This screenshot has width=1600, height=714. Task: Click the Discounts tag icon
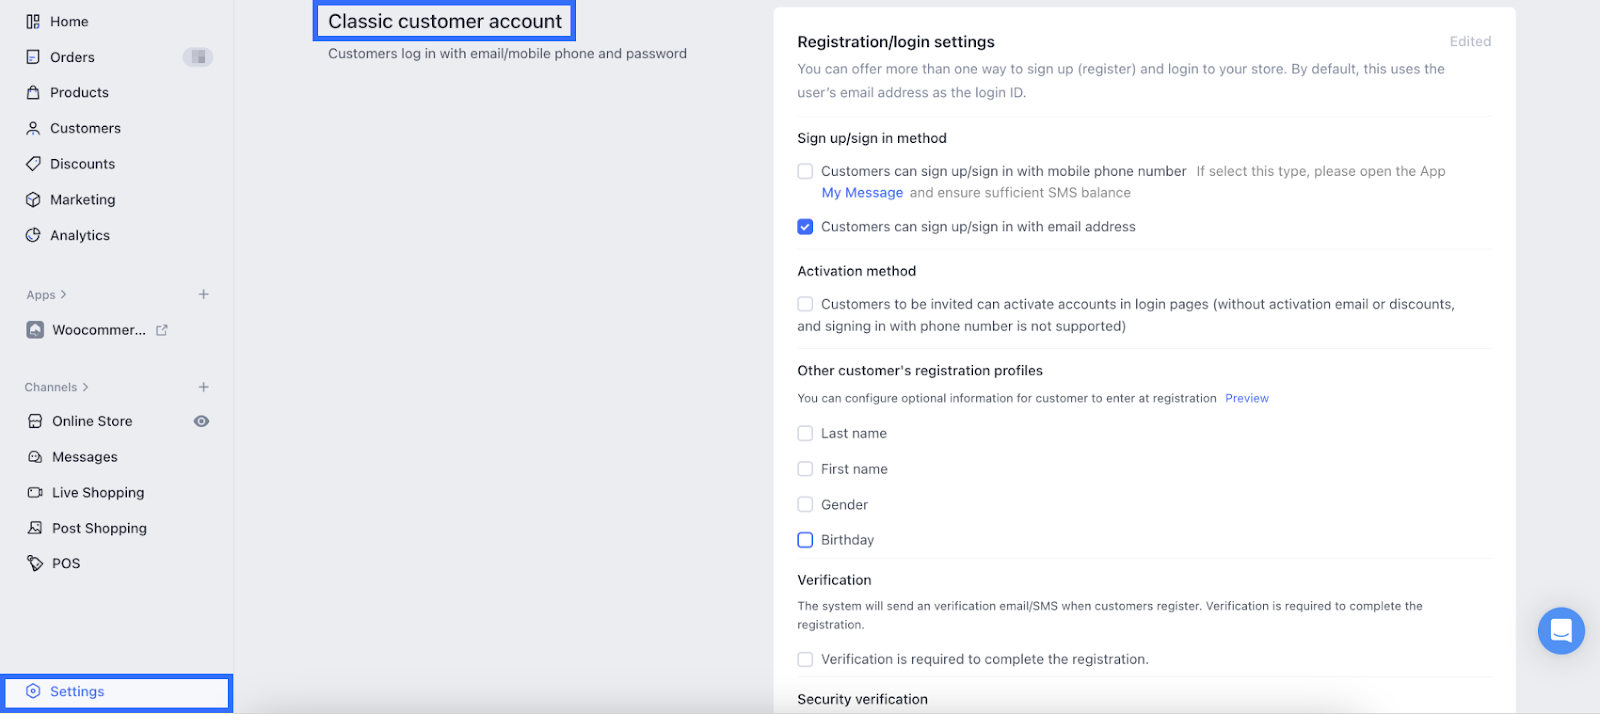coord(33,164)
